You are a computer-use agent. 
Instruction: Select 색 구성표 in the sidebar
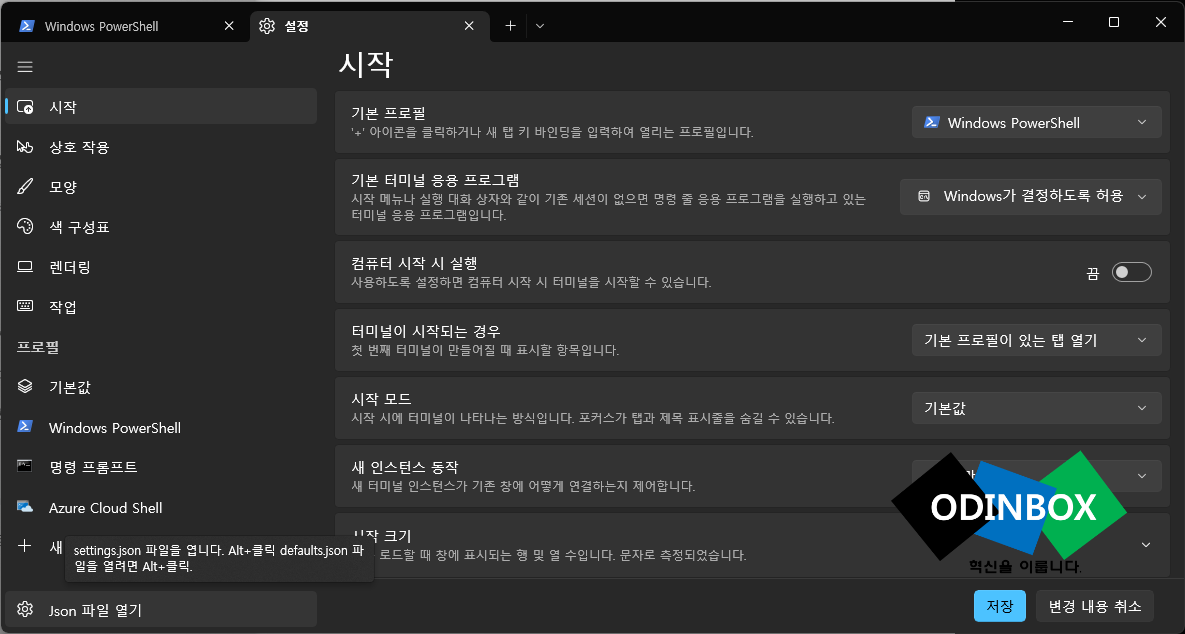(161, 227)
